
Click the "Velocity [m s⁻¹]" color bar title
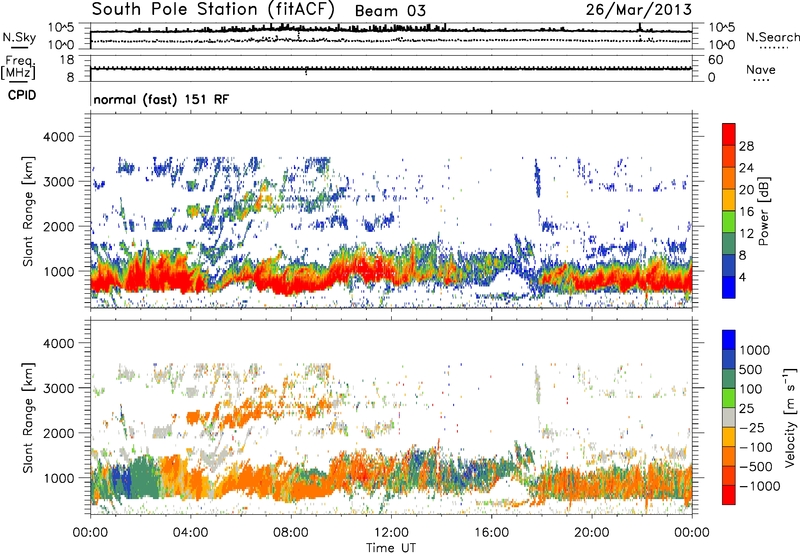790,417
